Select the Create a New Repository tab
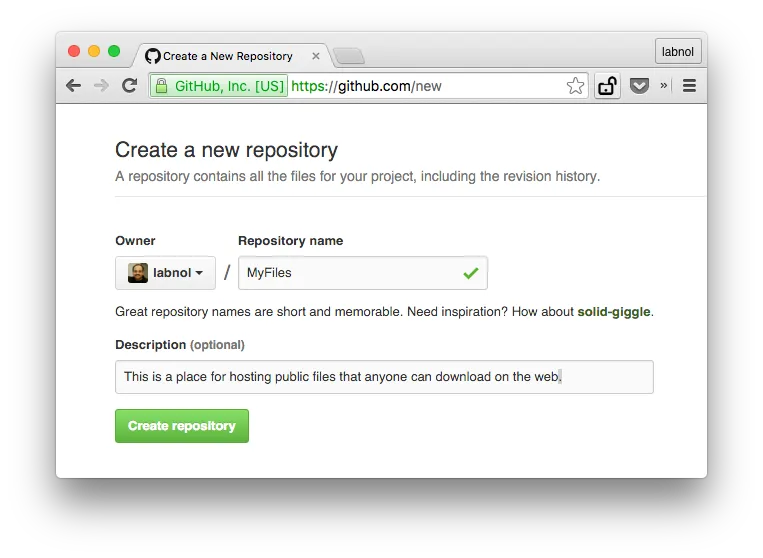Viewport: 763px width, 558px height. point(233,56)
